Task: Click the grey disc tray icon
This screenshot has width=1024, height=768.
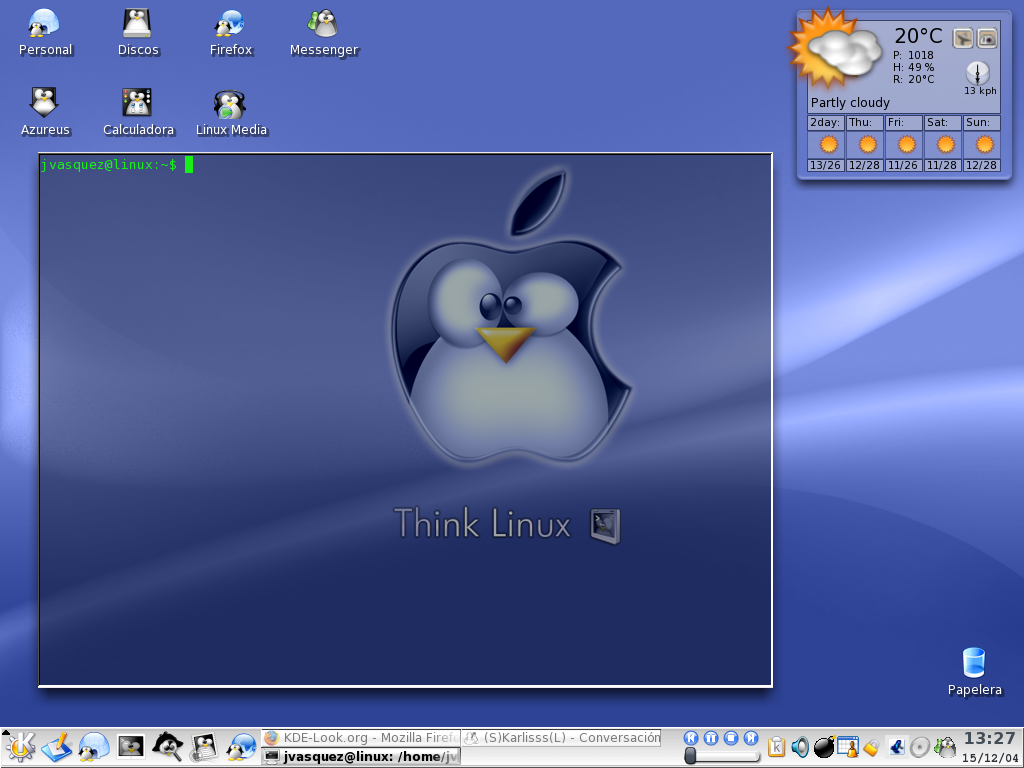Action: (x=920, y=747)
